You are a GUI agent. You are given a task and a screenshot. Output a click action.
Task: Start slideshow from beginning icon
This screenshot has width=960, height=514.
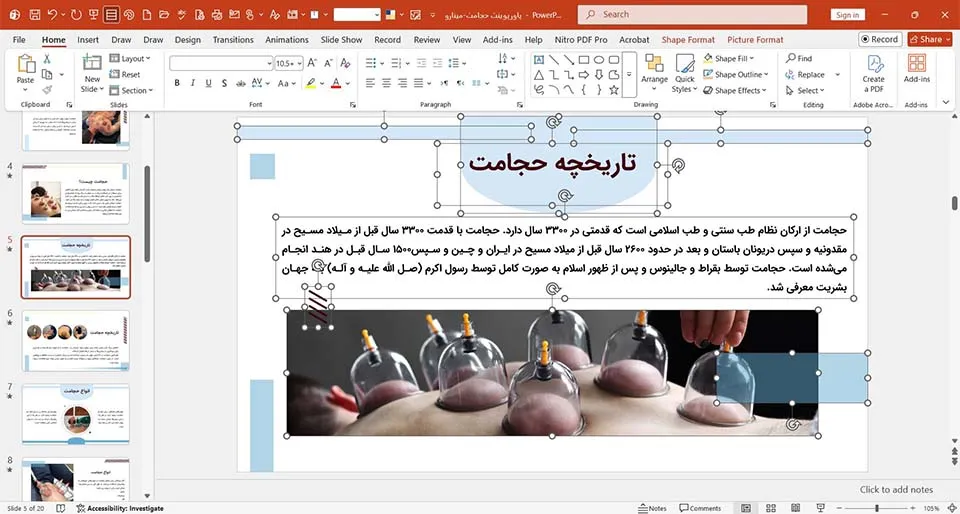(x=94, y=14)
